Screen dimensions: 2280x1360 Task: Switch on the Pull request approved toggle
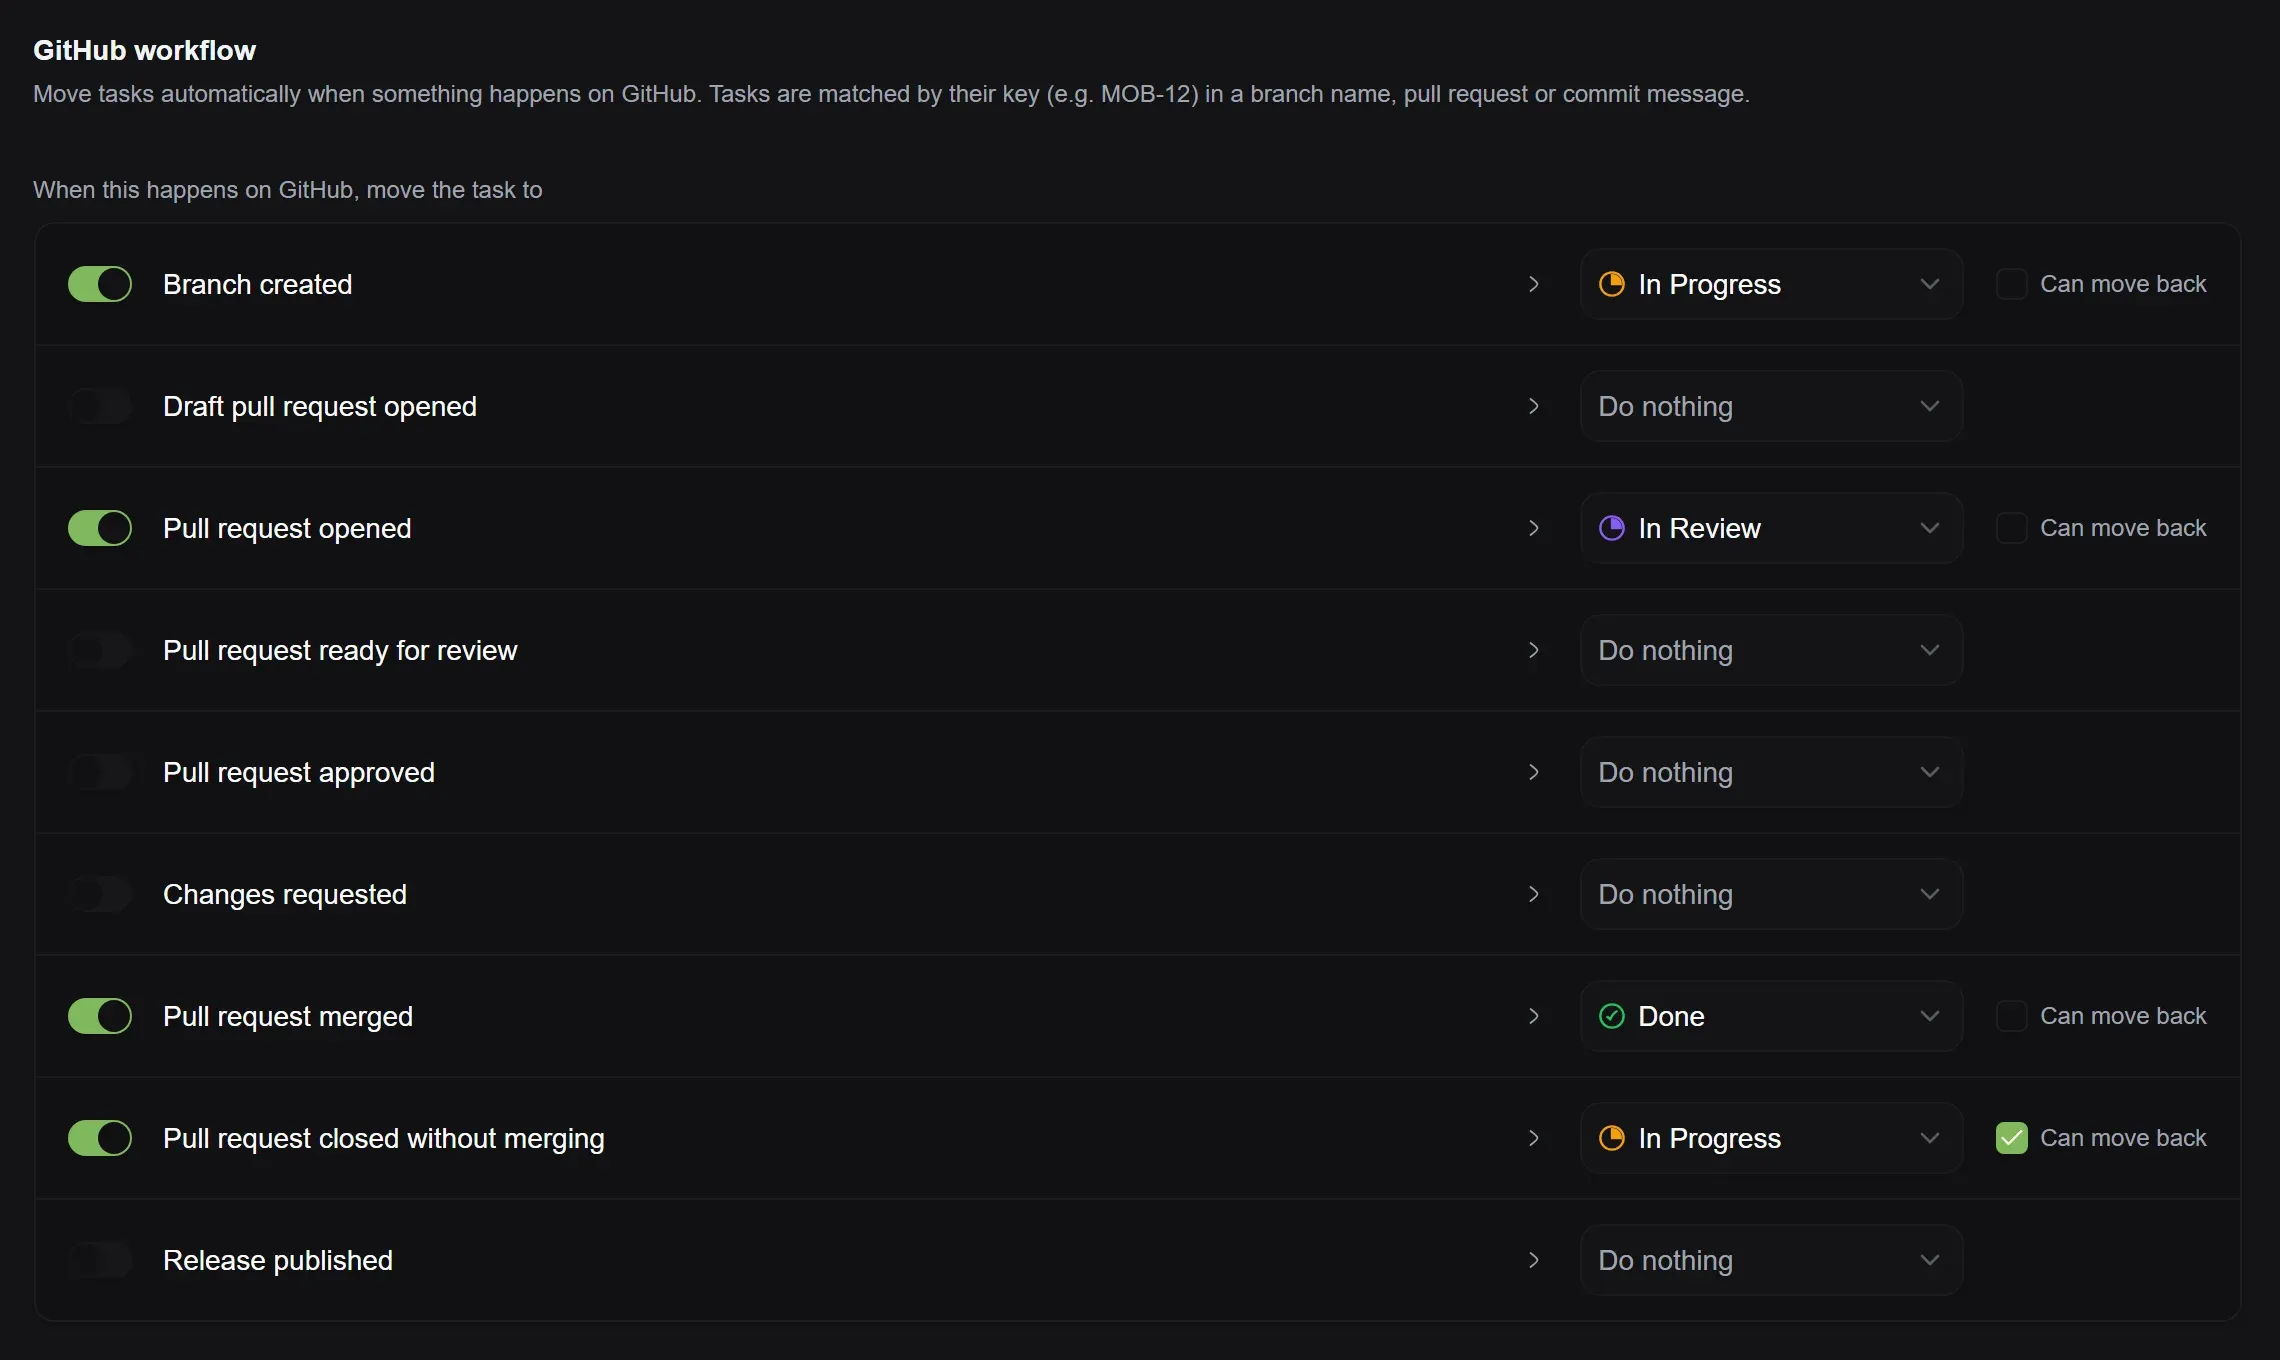pos(100,772)
